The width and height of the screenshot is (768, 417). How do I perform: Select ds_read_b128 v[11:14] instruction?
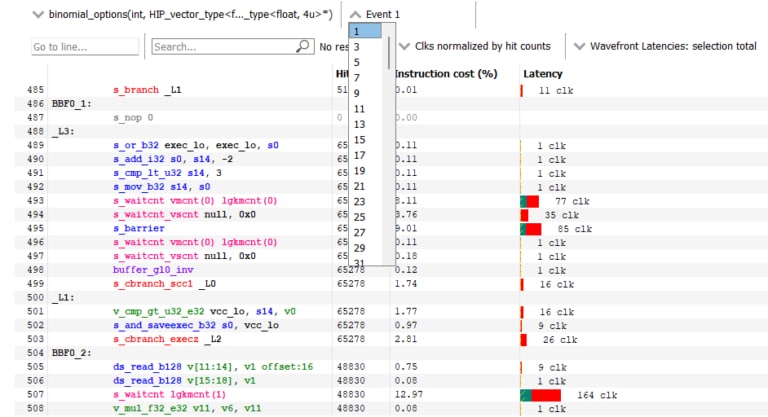click(x=213, y=367)
